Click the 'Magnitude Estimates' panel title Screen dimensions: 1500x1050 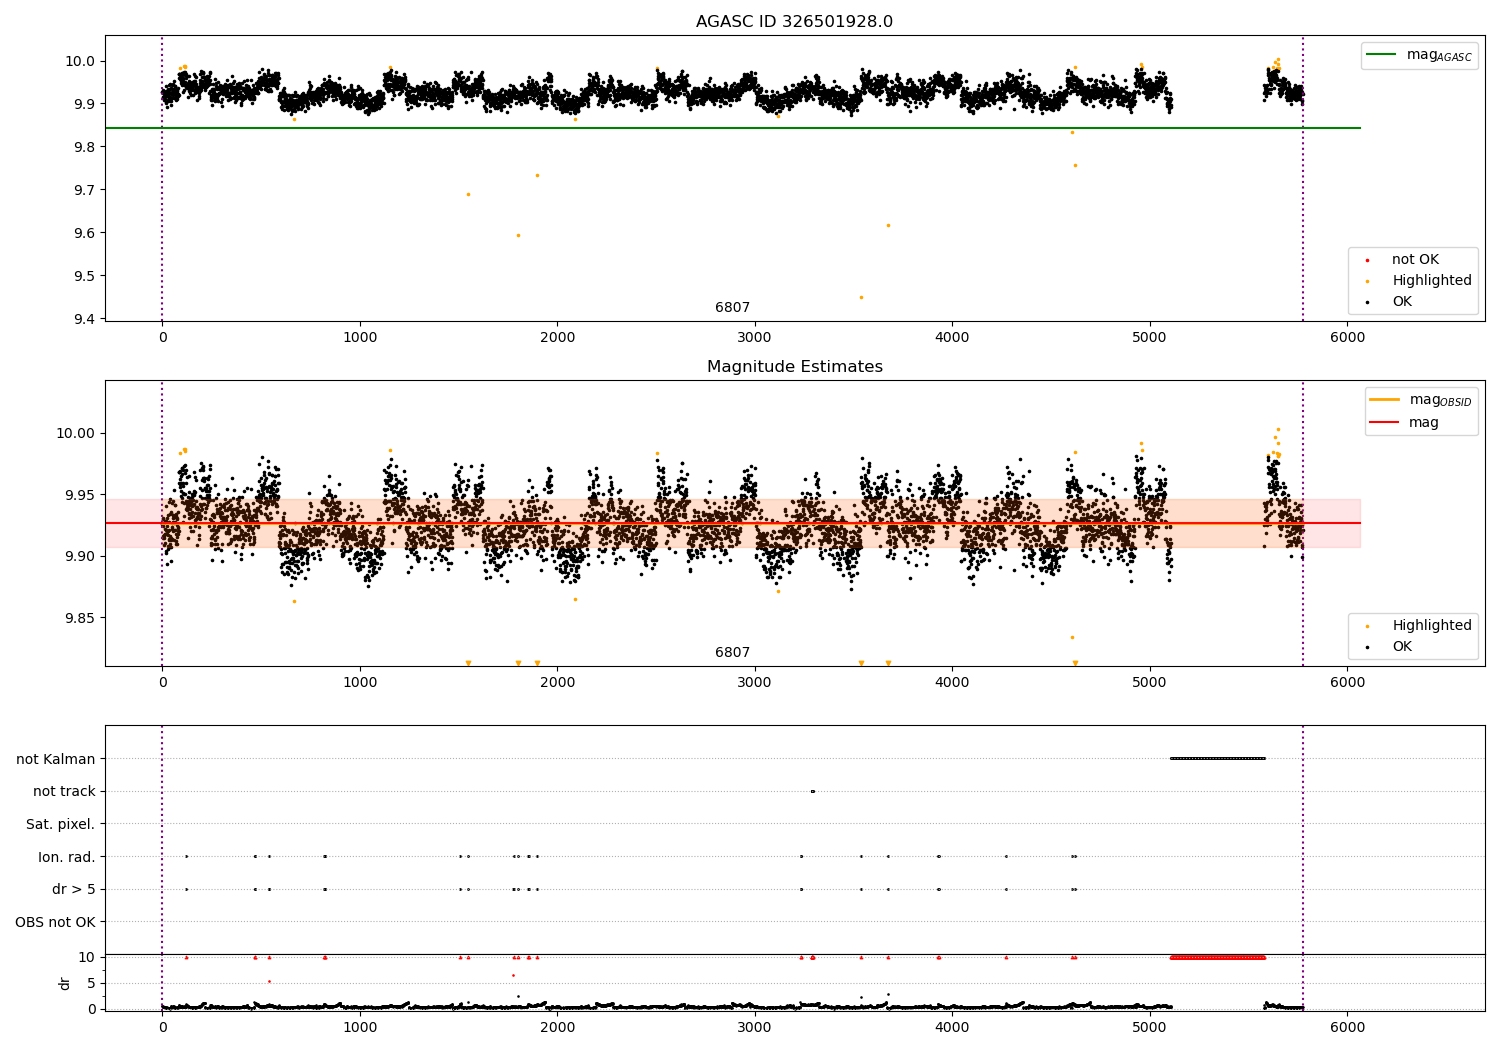(x=794, y=367)
